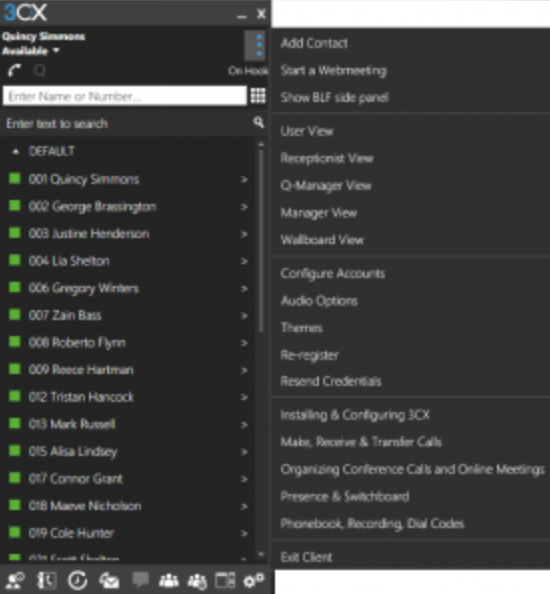The width and height of the screenshot is (550, 594).
Task: Click green status square for 009 Reece Hartman
Action: (x=15, y=369)
